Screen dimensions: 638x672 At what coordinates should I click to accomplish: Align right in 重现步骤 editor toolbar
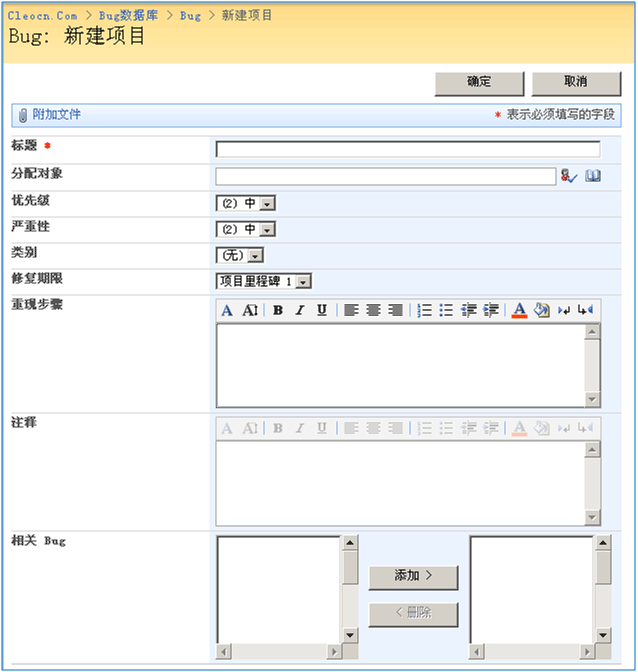[395, 310]
